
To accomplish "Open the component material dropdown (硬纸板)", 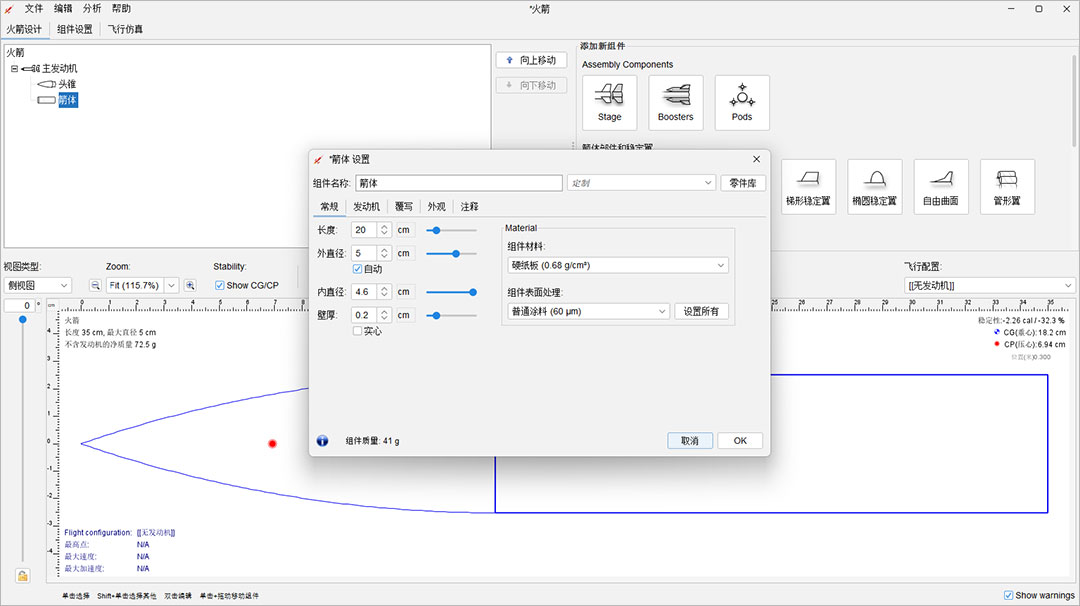I will click(x=617, y=265).
